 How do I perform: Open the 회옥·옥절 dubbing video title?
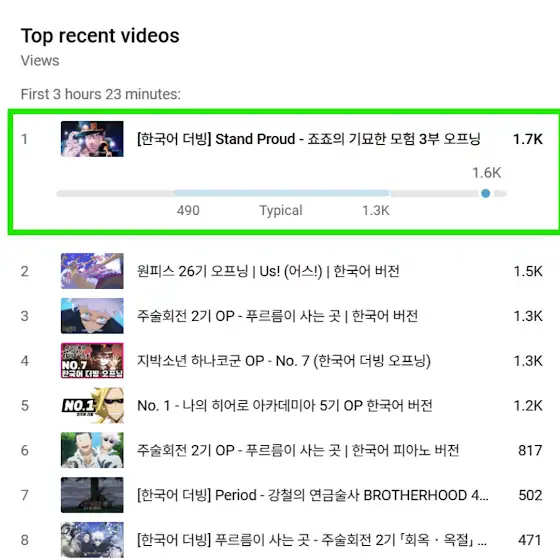coord(312,540)
